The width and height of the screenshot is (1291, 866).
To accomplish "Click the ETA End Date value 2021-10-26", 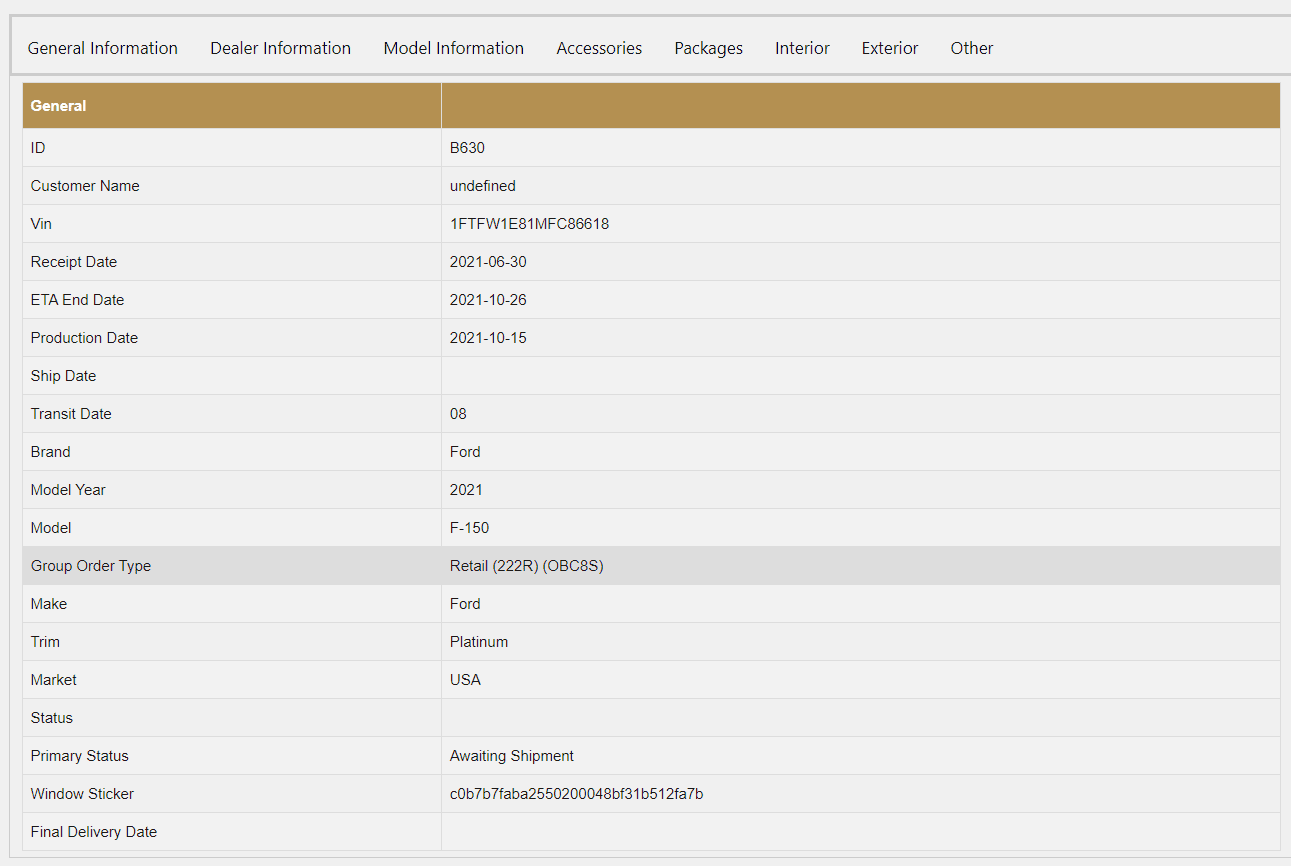I will [488, 300].
